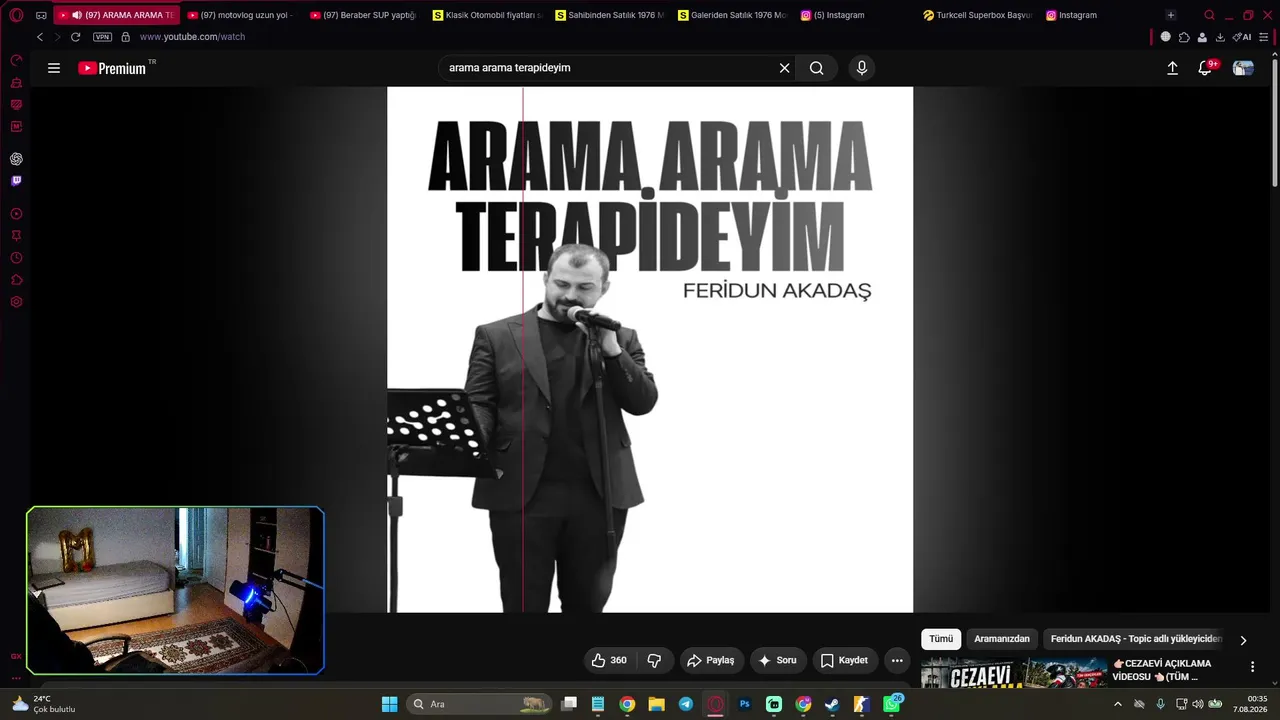Open the GX speedometer control icon
The width and height of the screenshot is (1280, 720).
pyautogui.click(x=16, y=60)
